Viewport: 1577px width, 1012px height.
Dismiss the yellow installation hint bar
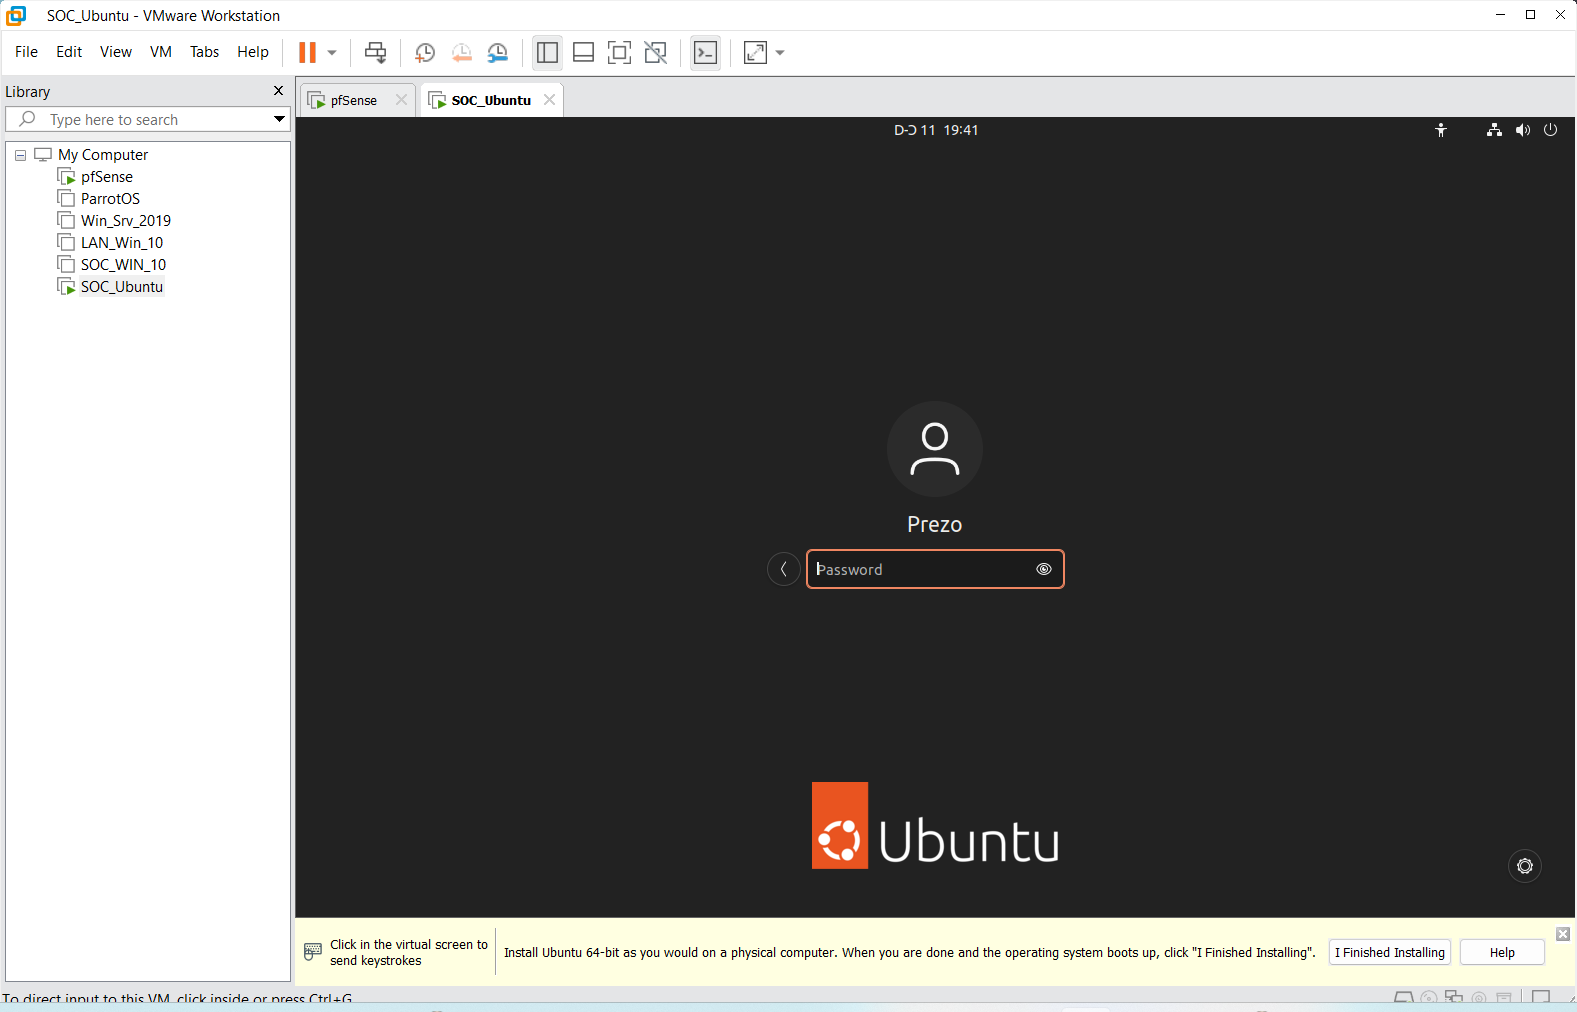click(x=1563, y=934)
